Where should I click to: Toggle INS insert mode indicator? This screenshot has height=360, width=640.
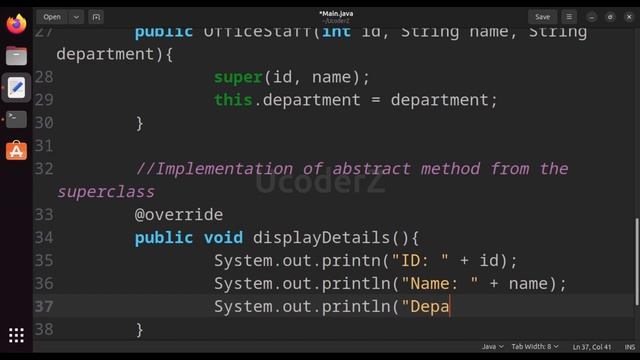click(629, 347)
